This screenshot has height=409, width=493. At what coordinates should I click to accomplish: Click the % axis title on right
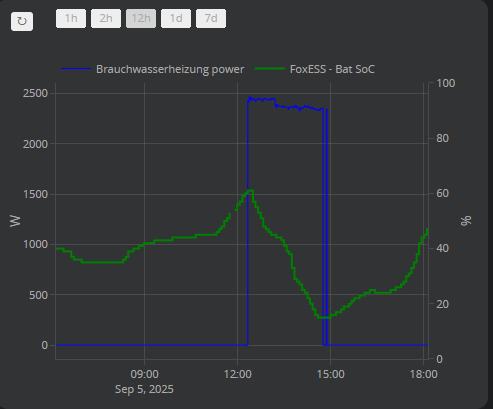click(x=466, y=221)
